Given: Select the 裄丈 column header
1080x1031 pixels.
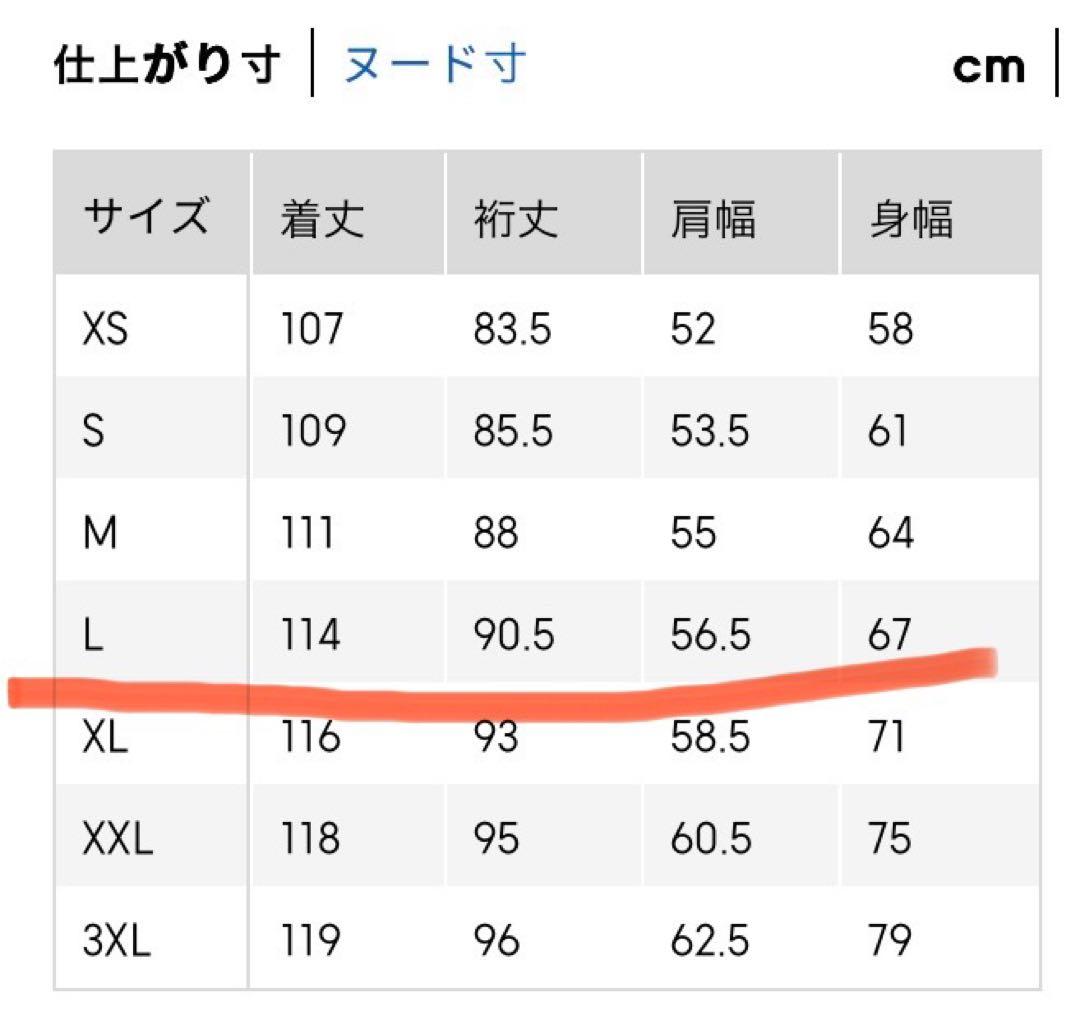Looking at the screenshot, I should point(515,219).
